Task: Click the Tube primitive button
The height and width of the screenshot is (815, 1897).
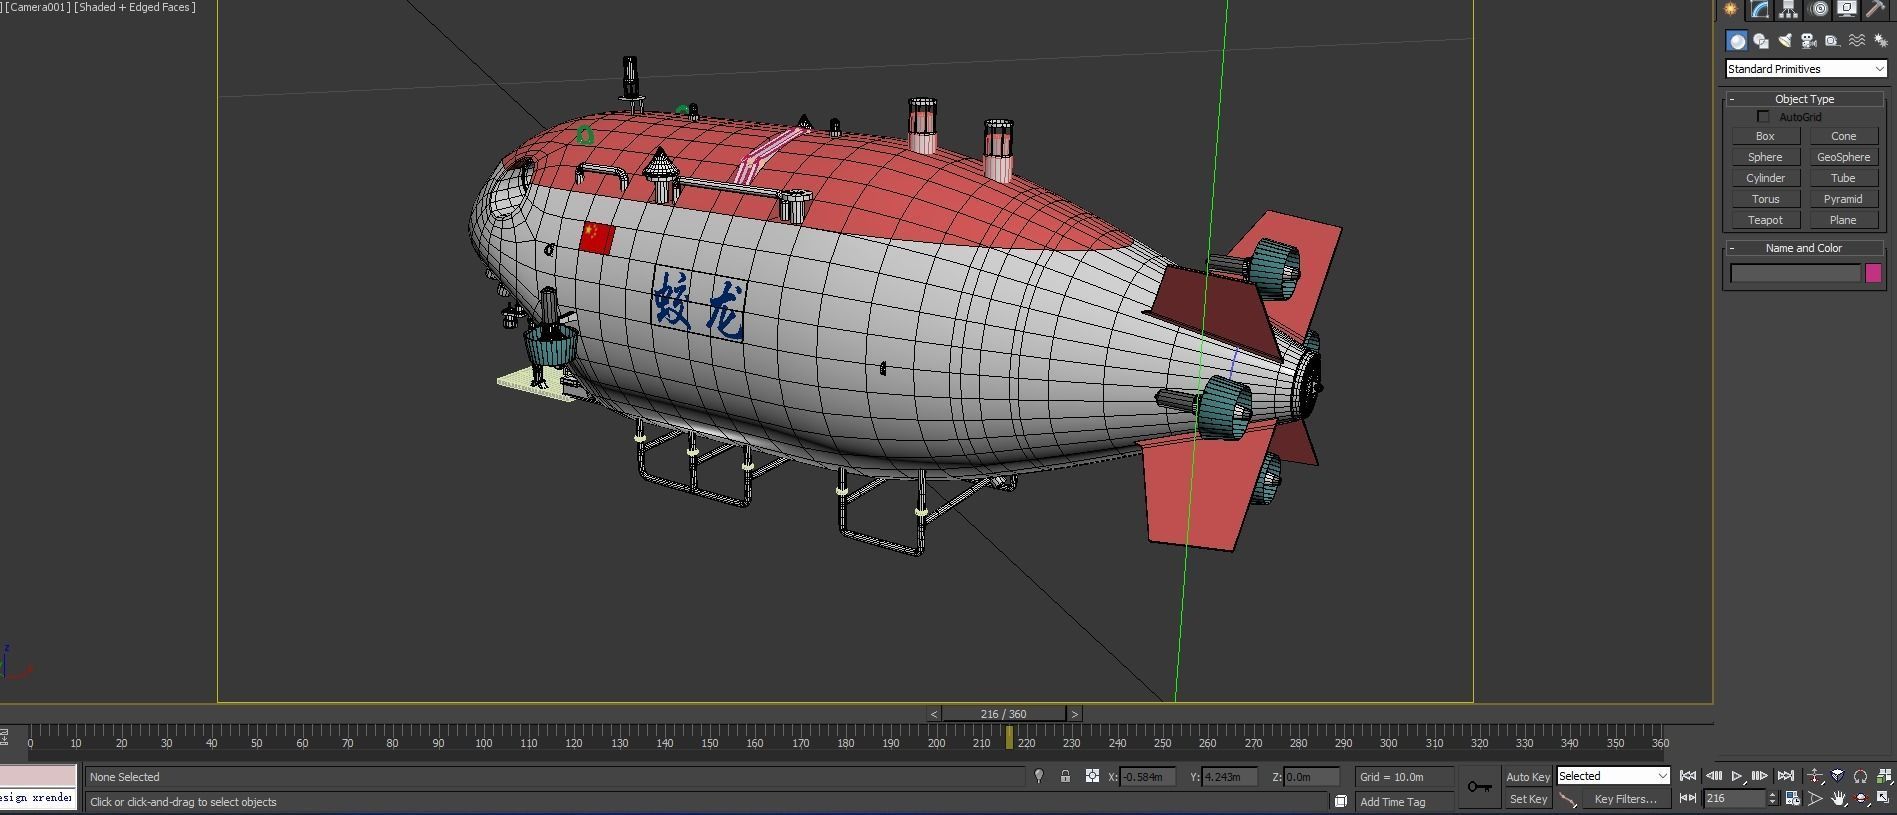Action: coord(1843,178)
